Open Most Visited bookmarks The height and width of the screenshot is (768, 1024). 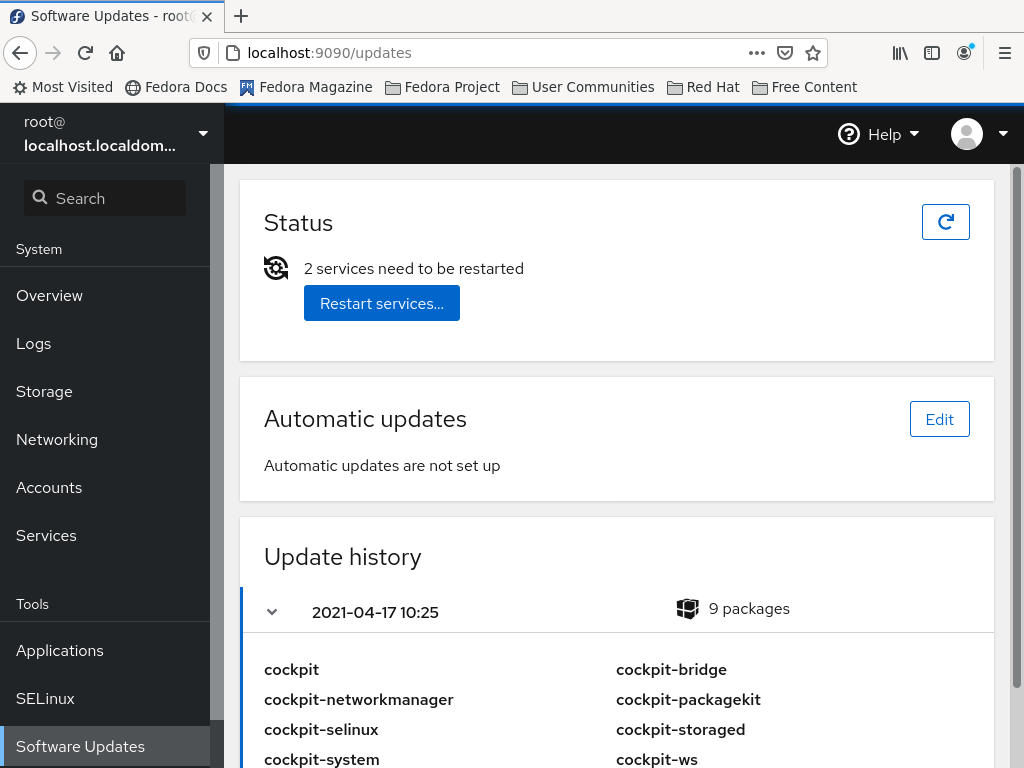(63, 87)
